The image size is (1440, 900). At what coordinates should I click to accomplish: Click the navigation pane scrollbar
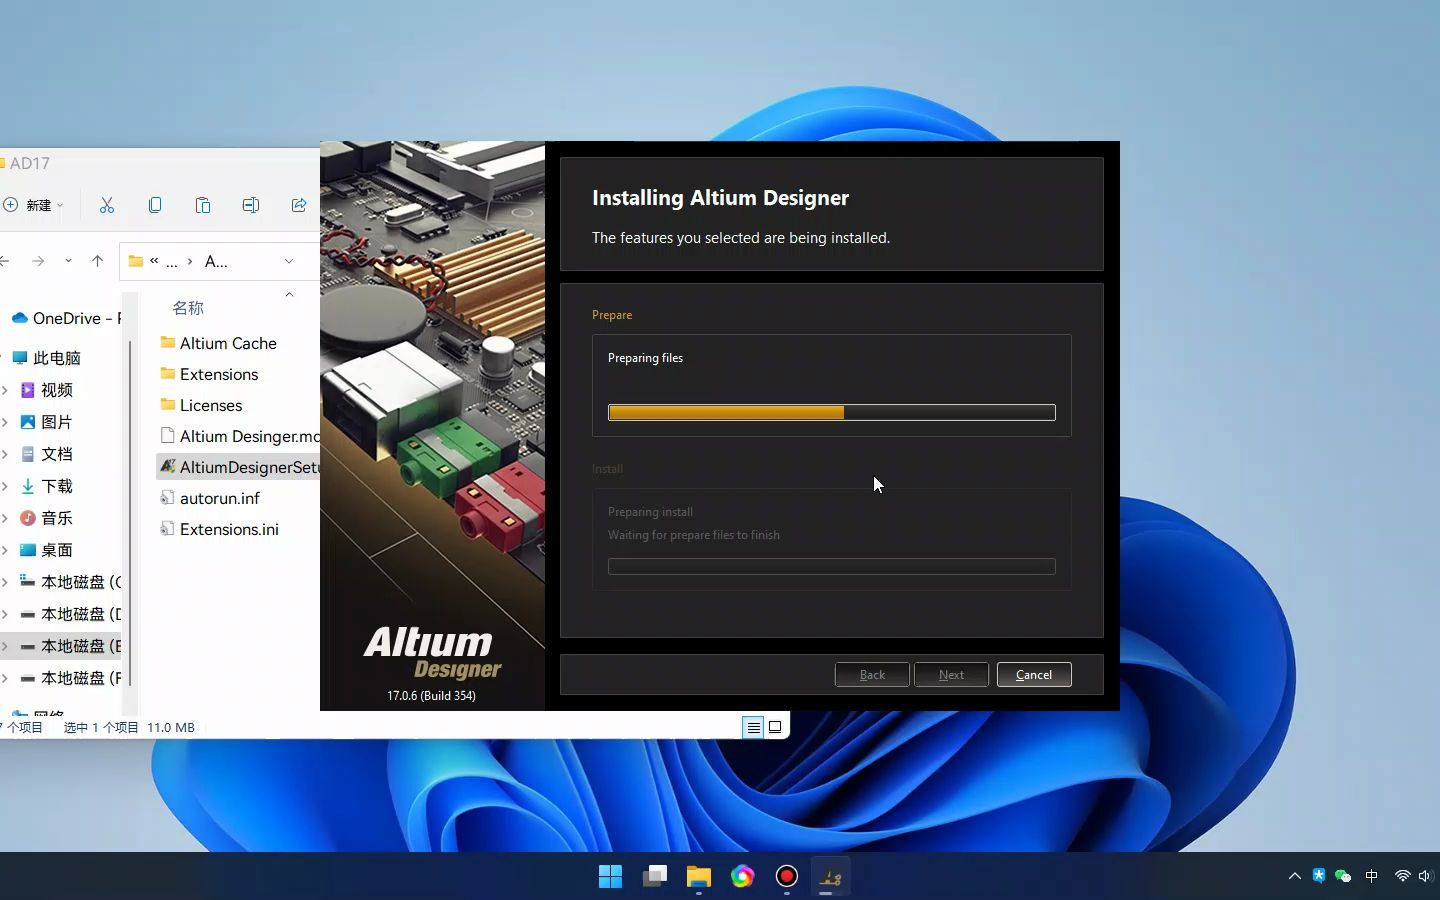(130, 515)
